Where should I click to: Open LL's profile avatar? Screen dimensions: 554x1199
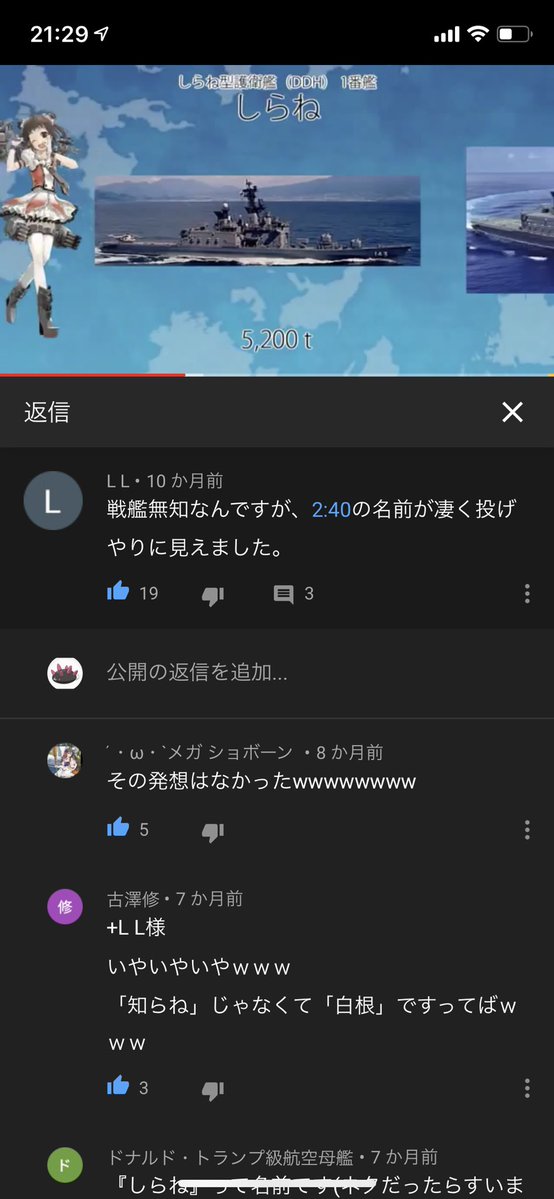(x=53, y=501)
